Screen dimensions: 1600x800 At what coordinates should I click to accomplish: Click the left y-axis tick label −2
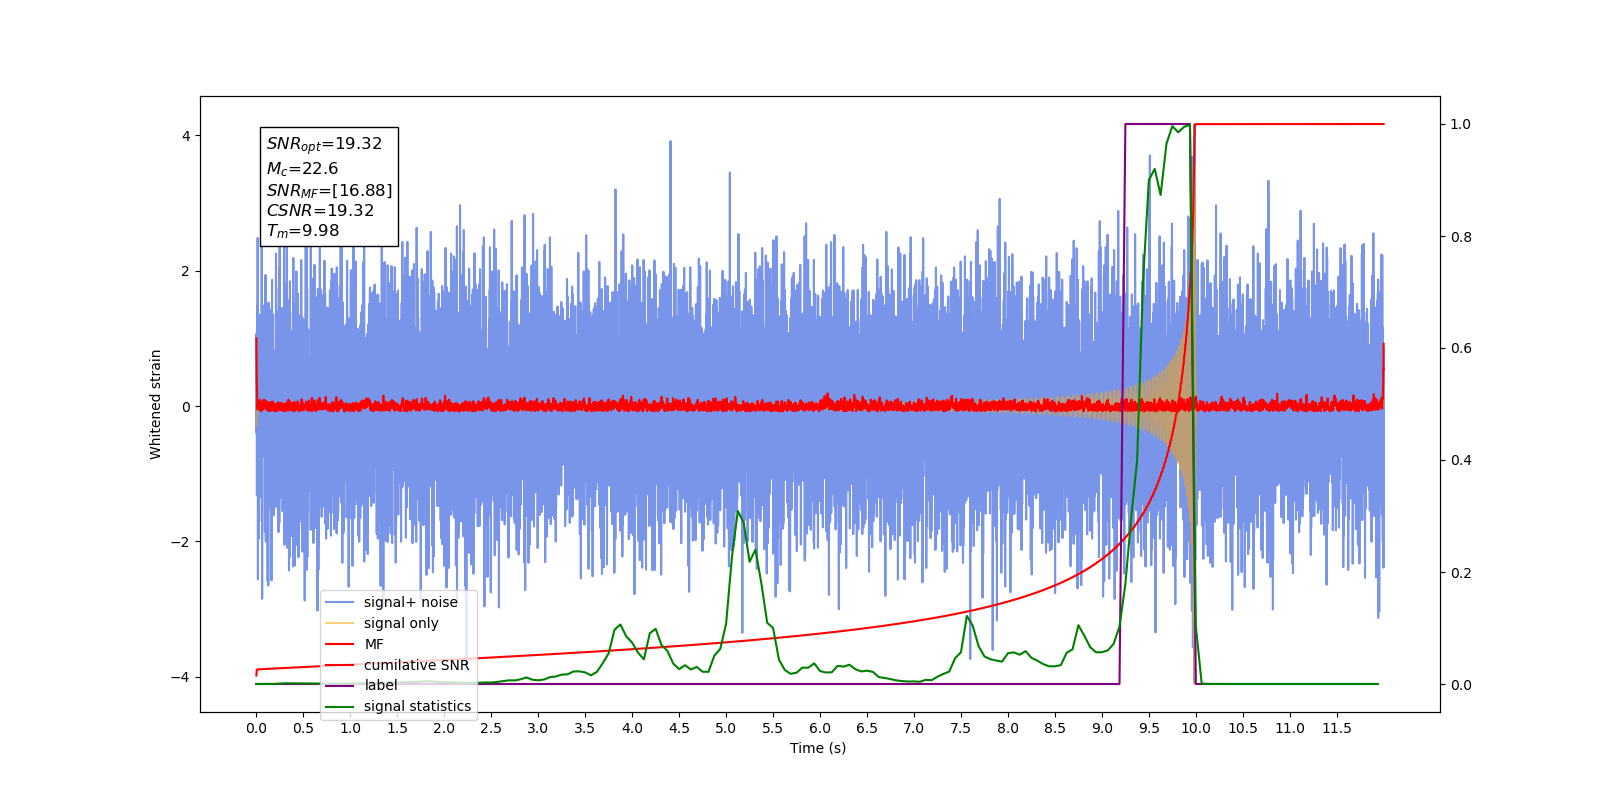(180, 542)
